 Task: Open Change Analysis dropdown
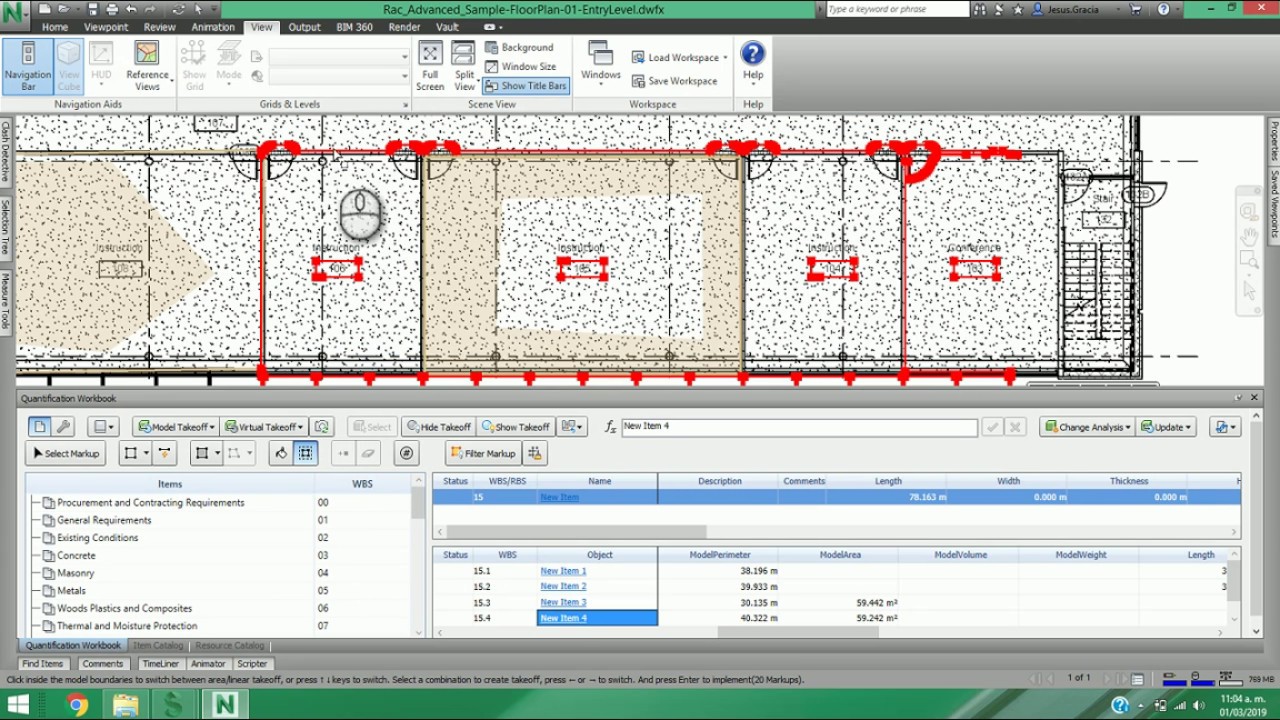pos(1087,427)
